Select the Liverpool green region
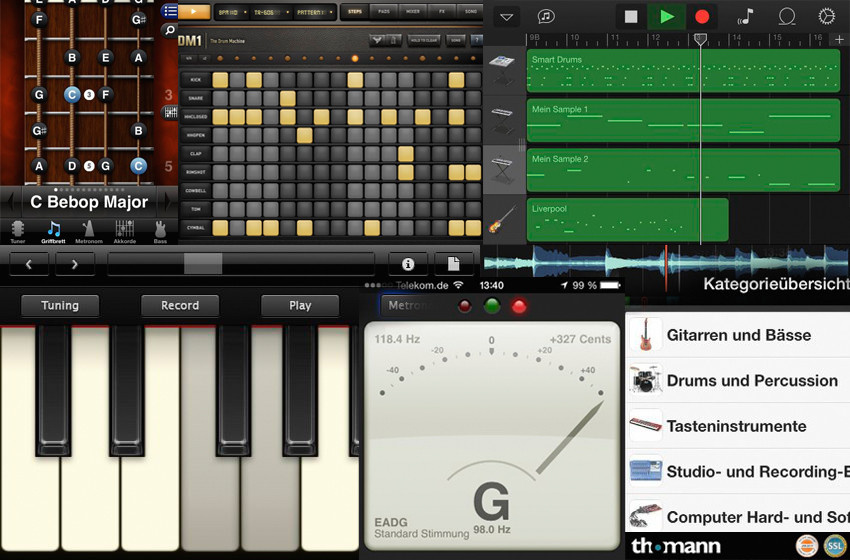 [628, 220]
